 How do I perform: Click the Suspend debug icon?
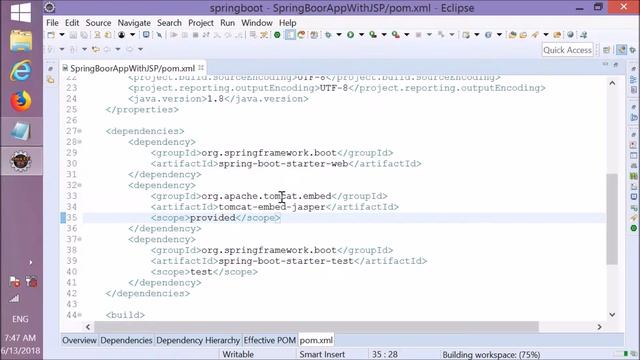[x=184, y=35]
